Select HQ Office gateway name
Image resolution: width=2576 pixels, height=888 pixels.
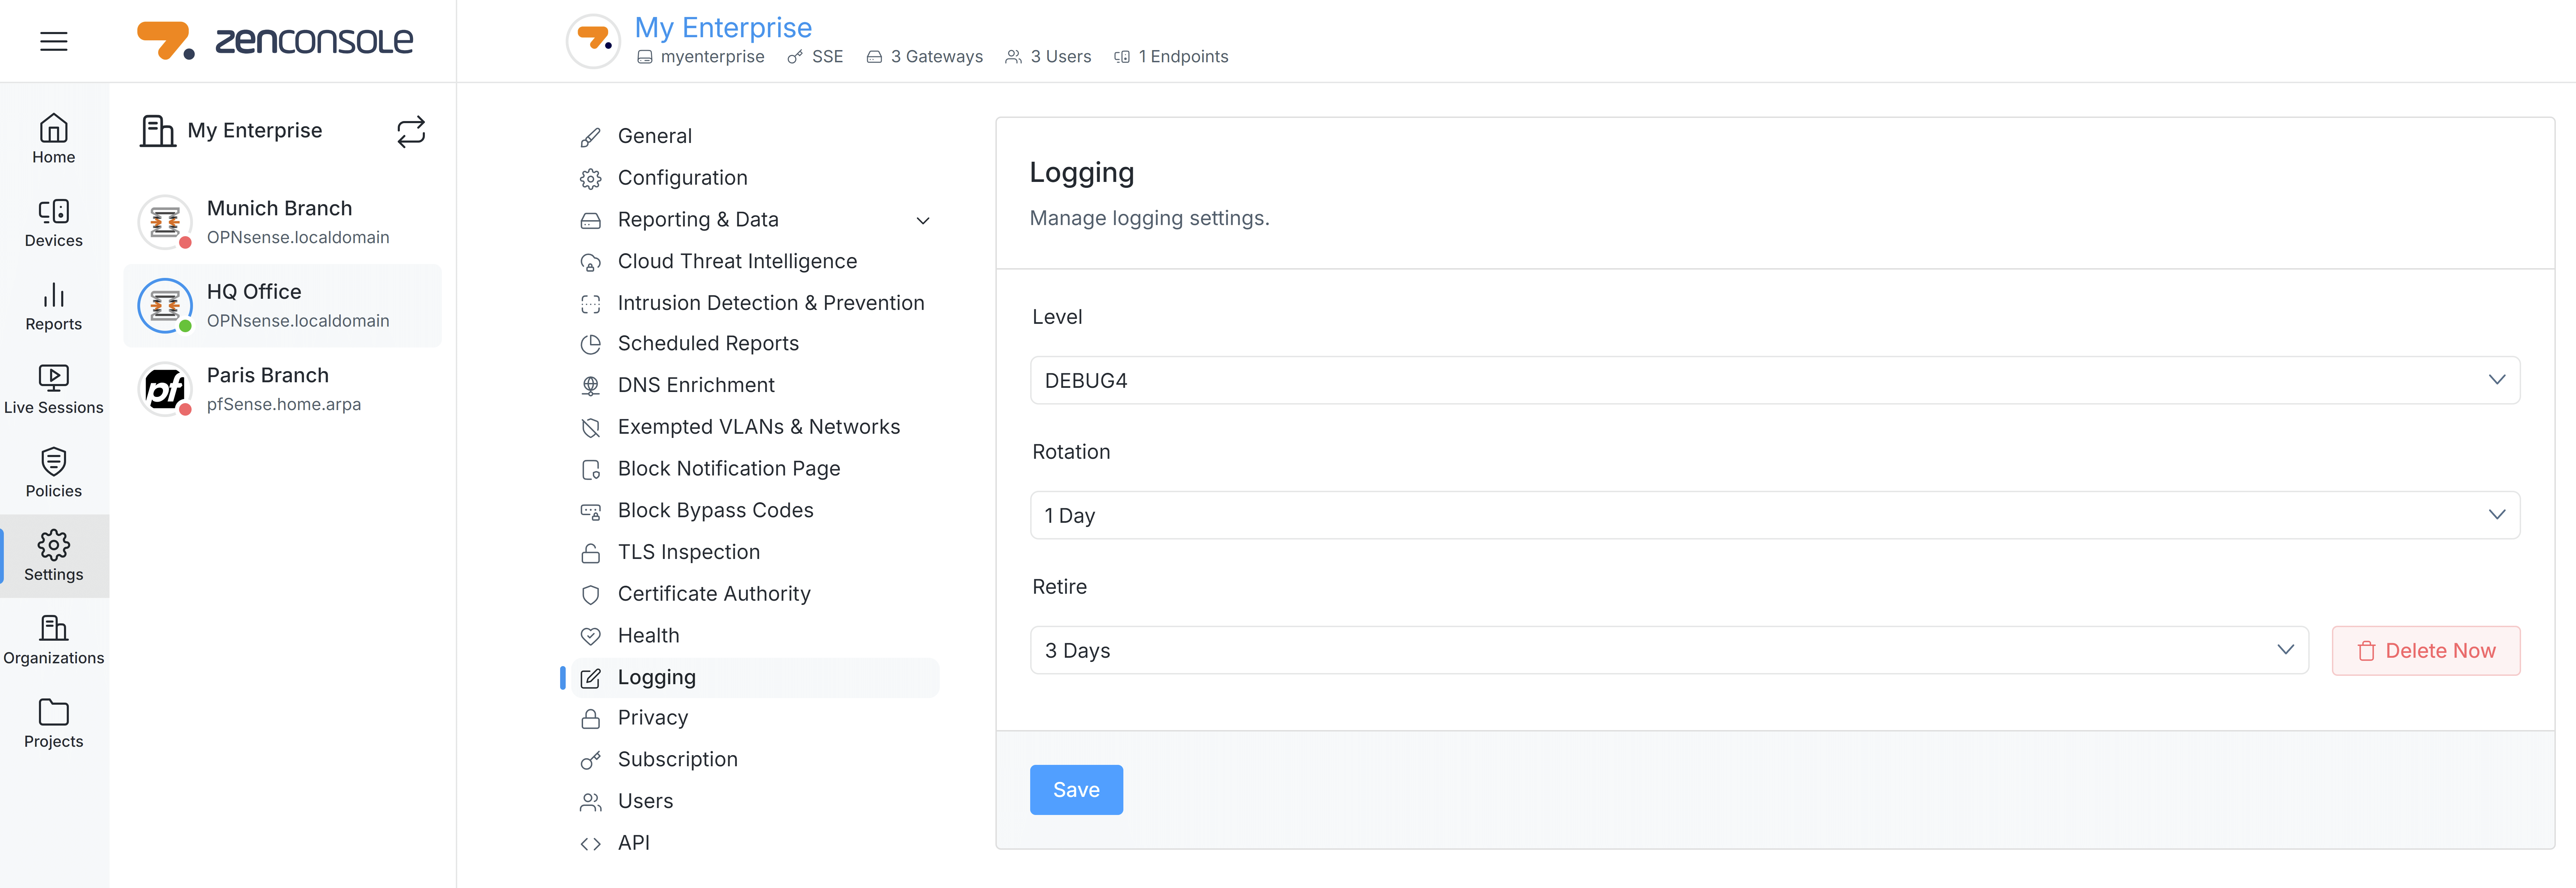tap(254, 292)
